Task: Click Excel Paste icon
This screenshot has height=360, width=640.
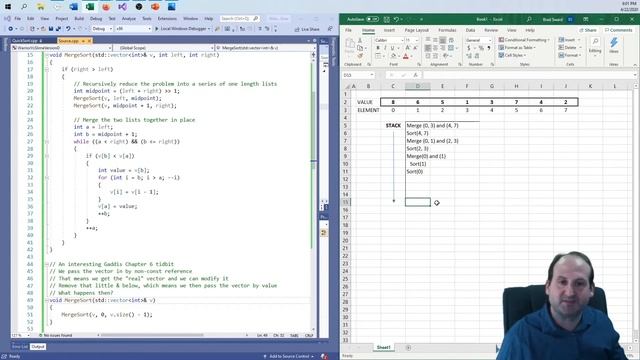Action: pyautogui.click(x=350, y=46)
